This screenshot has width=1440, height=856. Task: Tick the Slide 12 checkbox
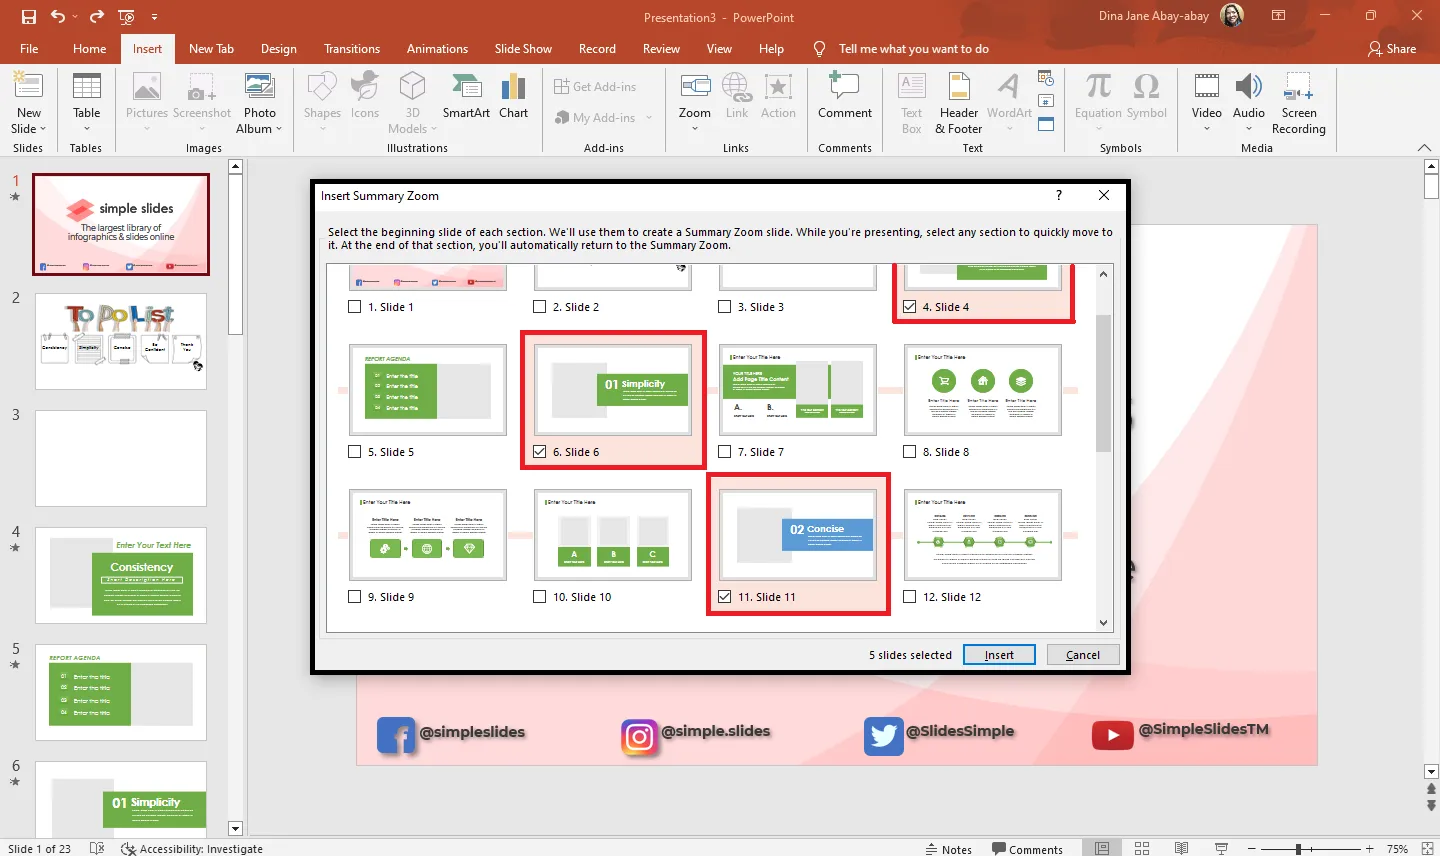pos(910,597)
